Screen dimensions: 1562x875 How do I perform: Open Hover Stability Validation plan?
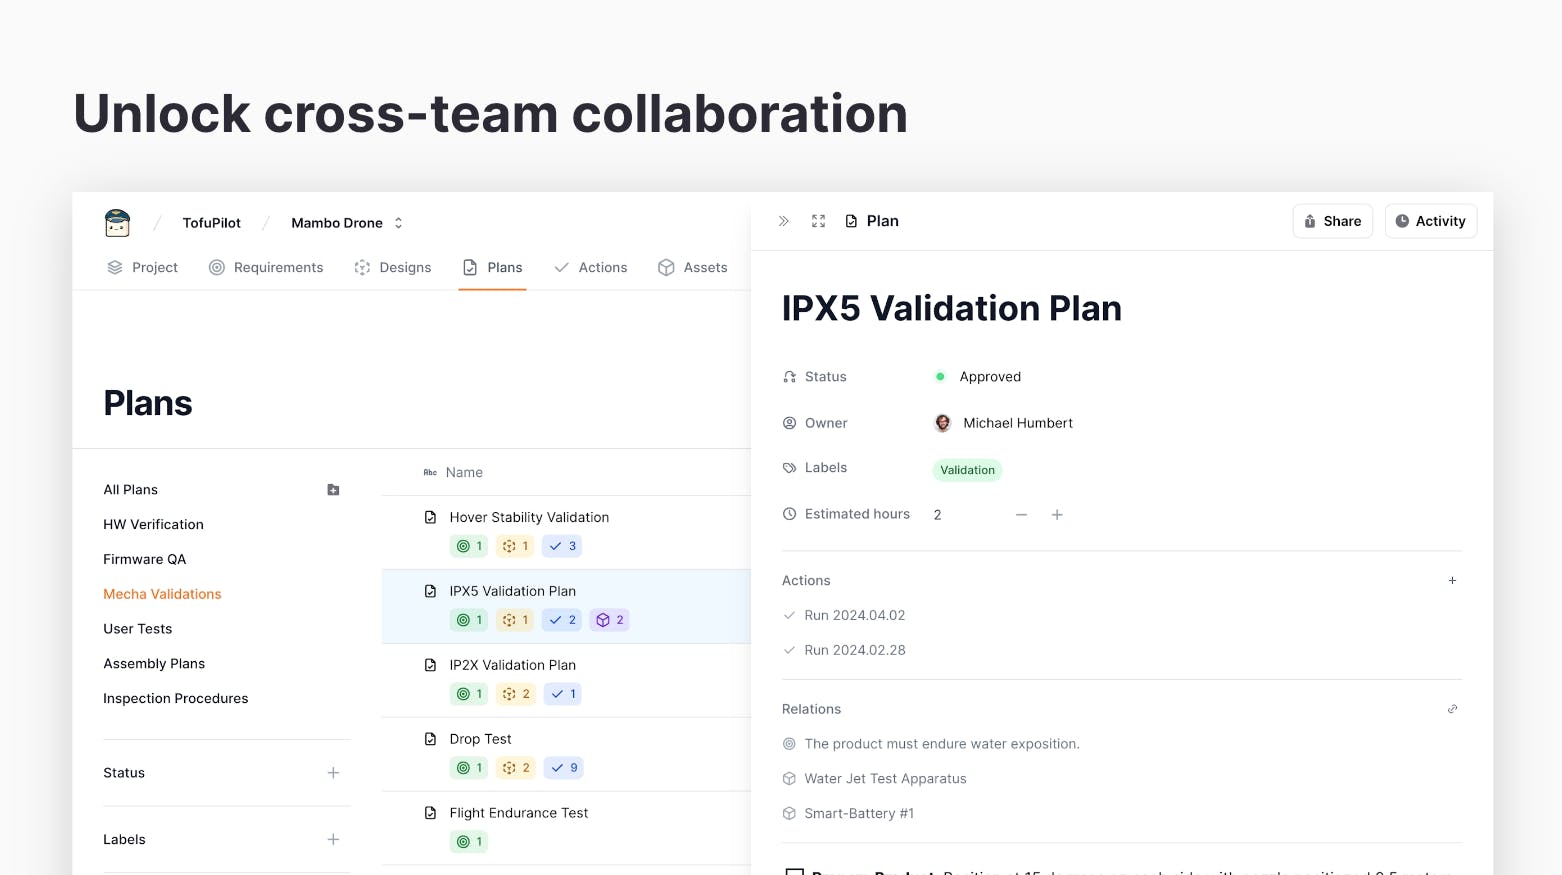(x=529, y=517)
